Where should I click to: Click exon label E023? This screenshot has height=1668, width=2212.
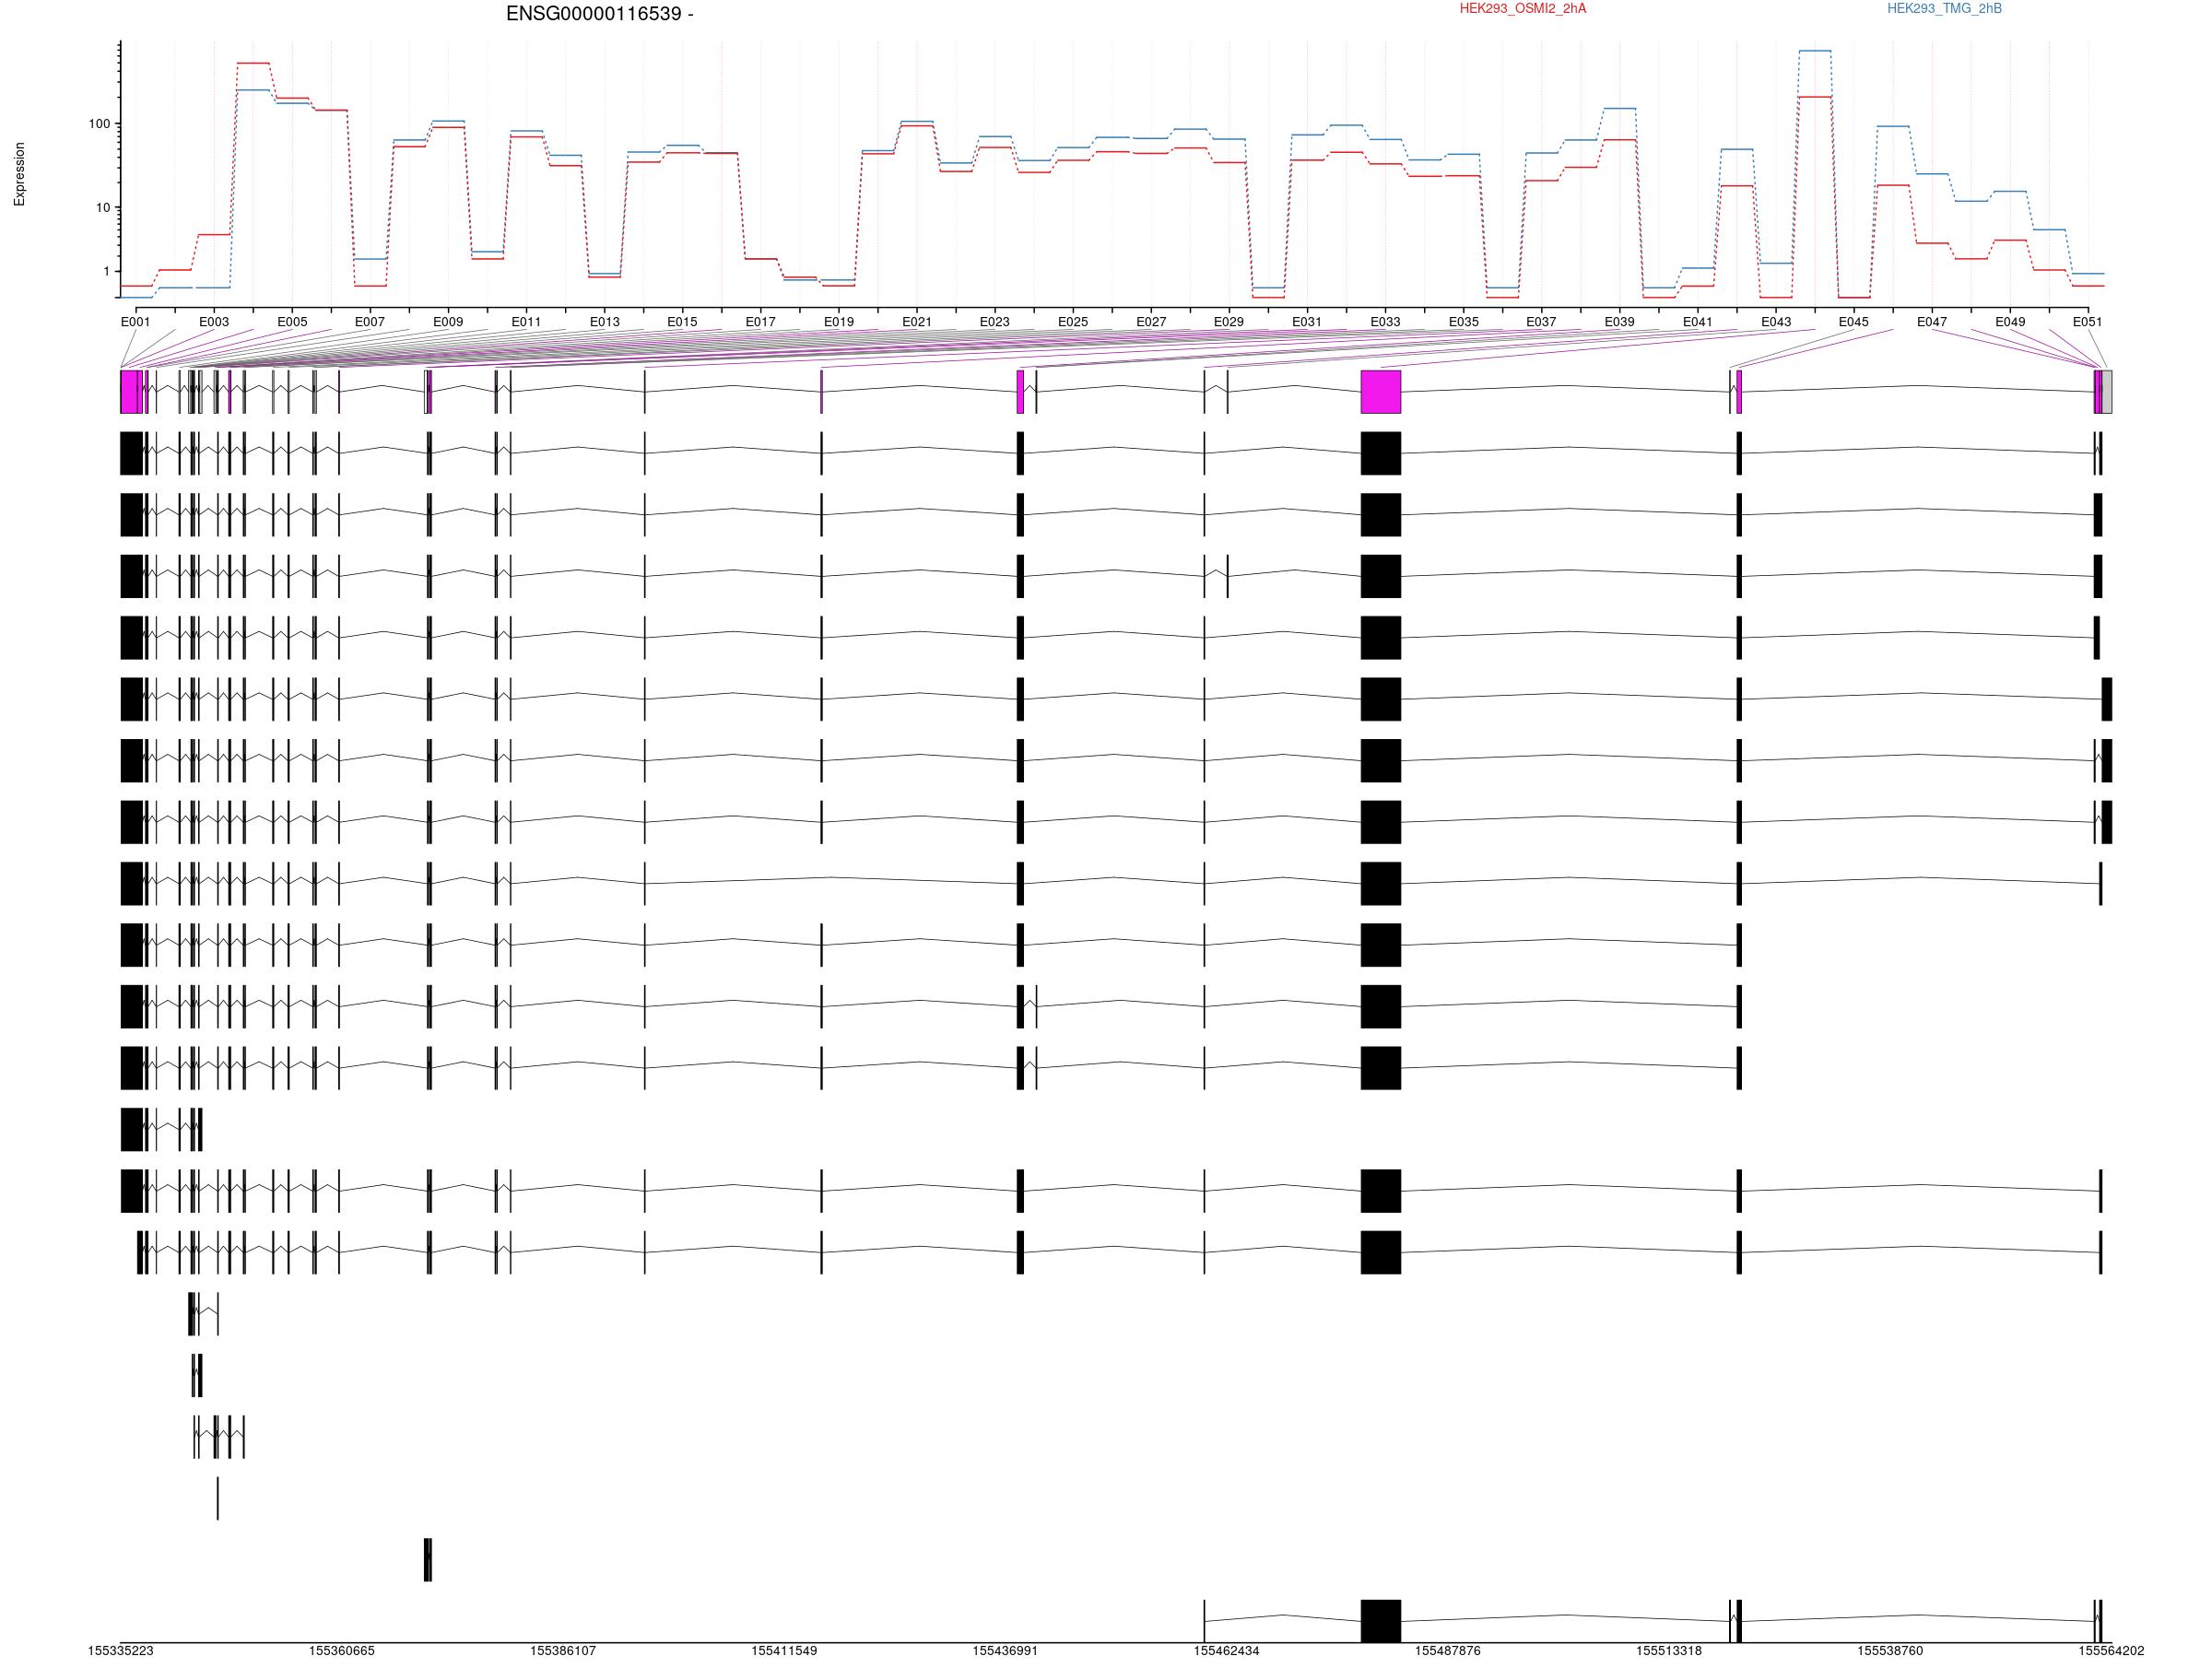pos(994,322)
